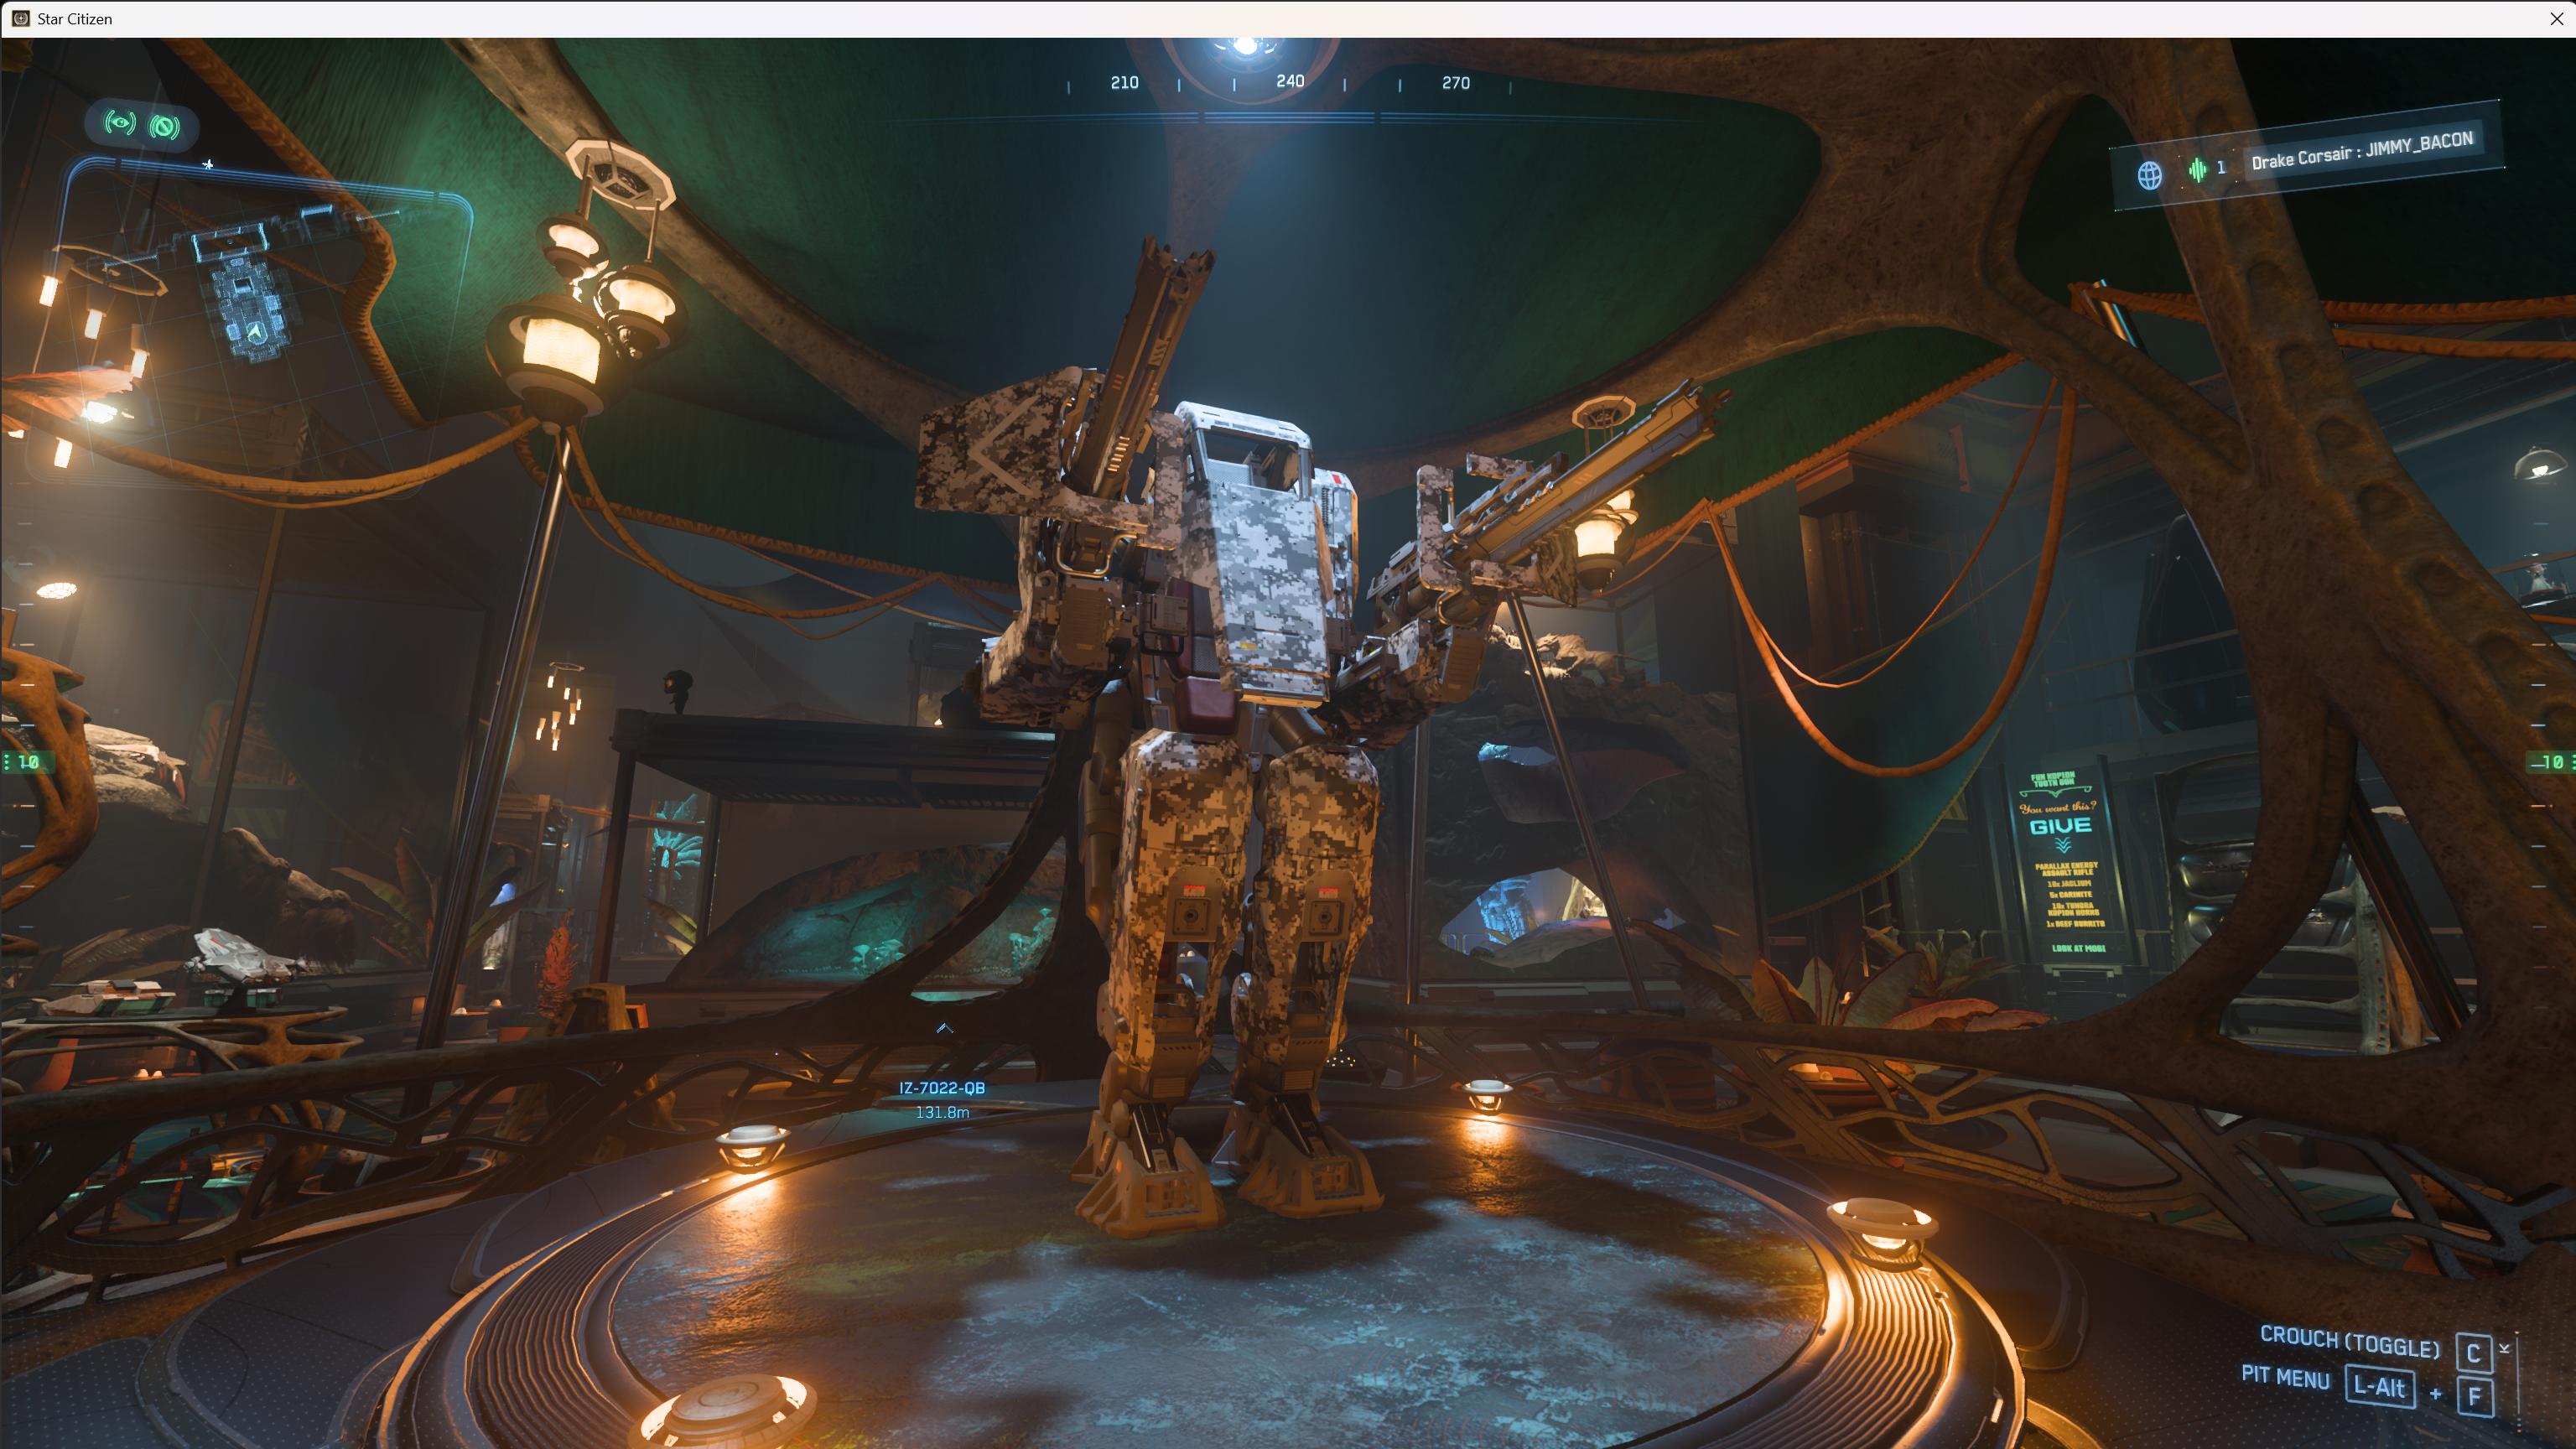Click the CROUCH (TOGGLE) hint label

pos(2349,1342)
